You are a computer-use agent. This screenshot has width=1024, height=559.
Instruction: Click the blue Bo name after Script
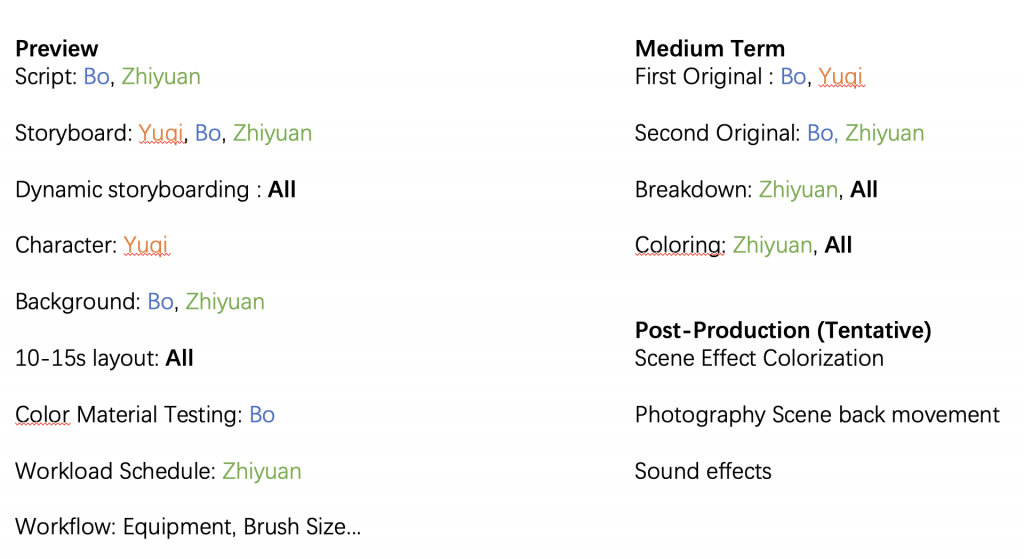point(96,77)
